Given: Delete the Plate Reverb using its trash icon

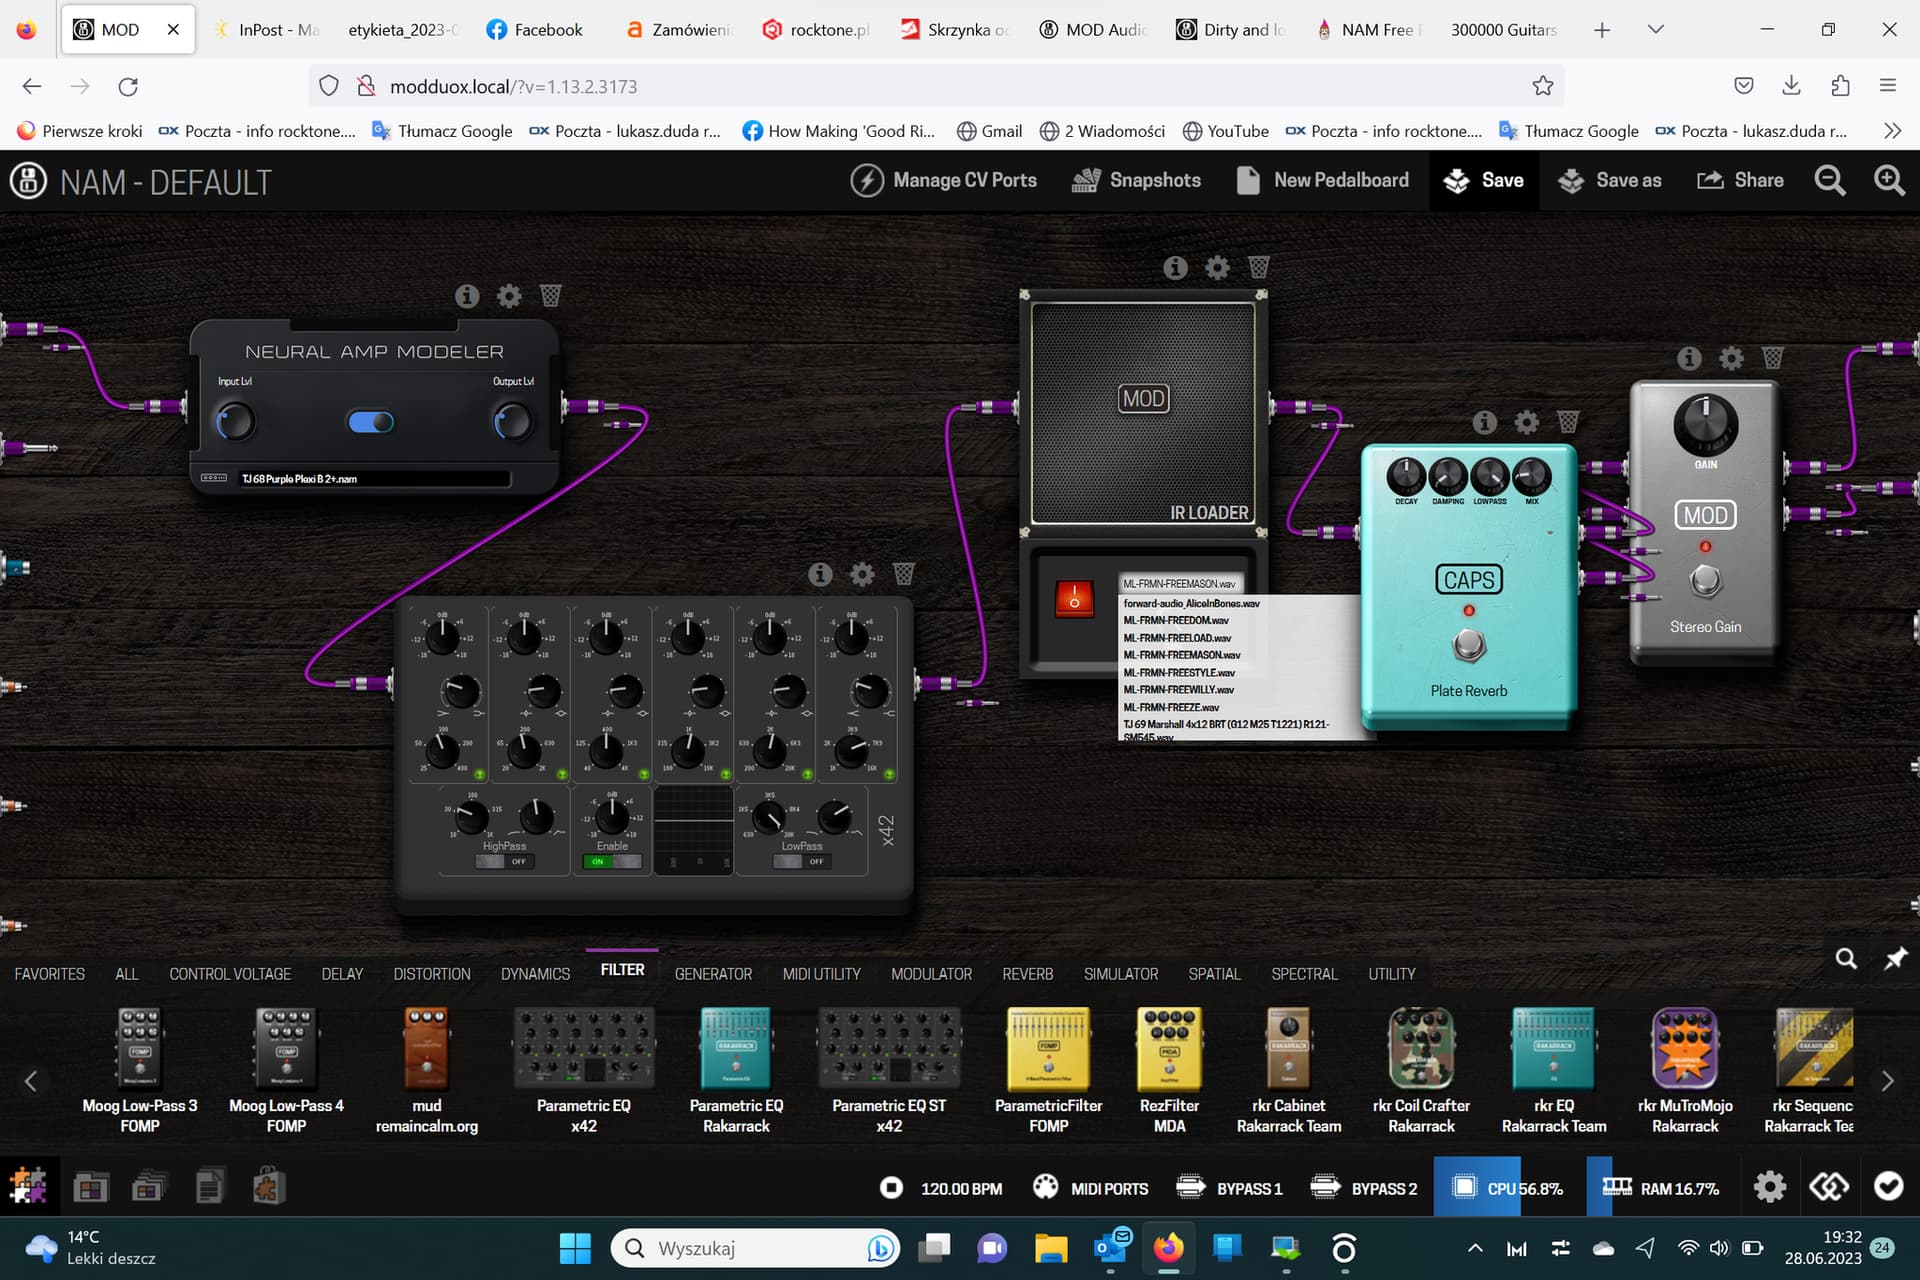Looking at the screenshot, I should 1569,422.
